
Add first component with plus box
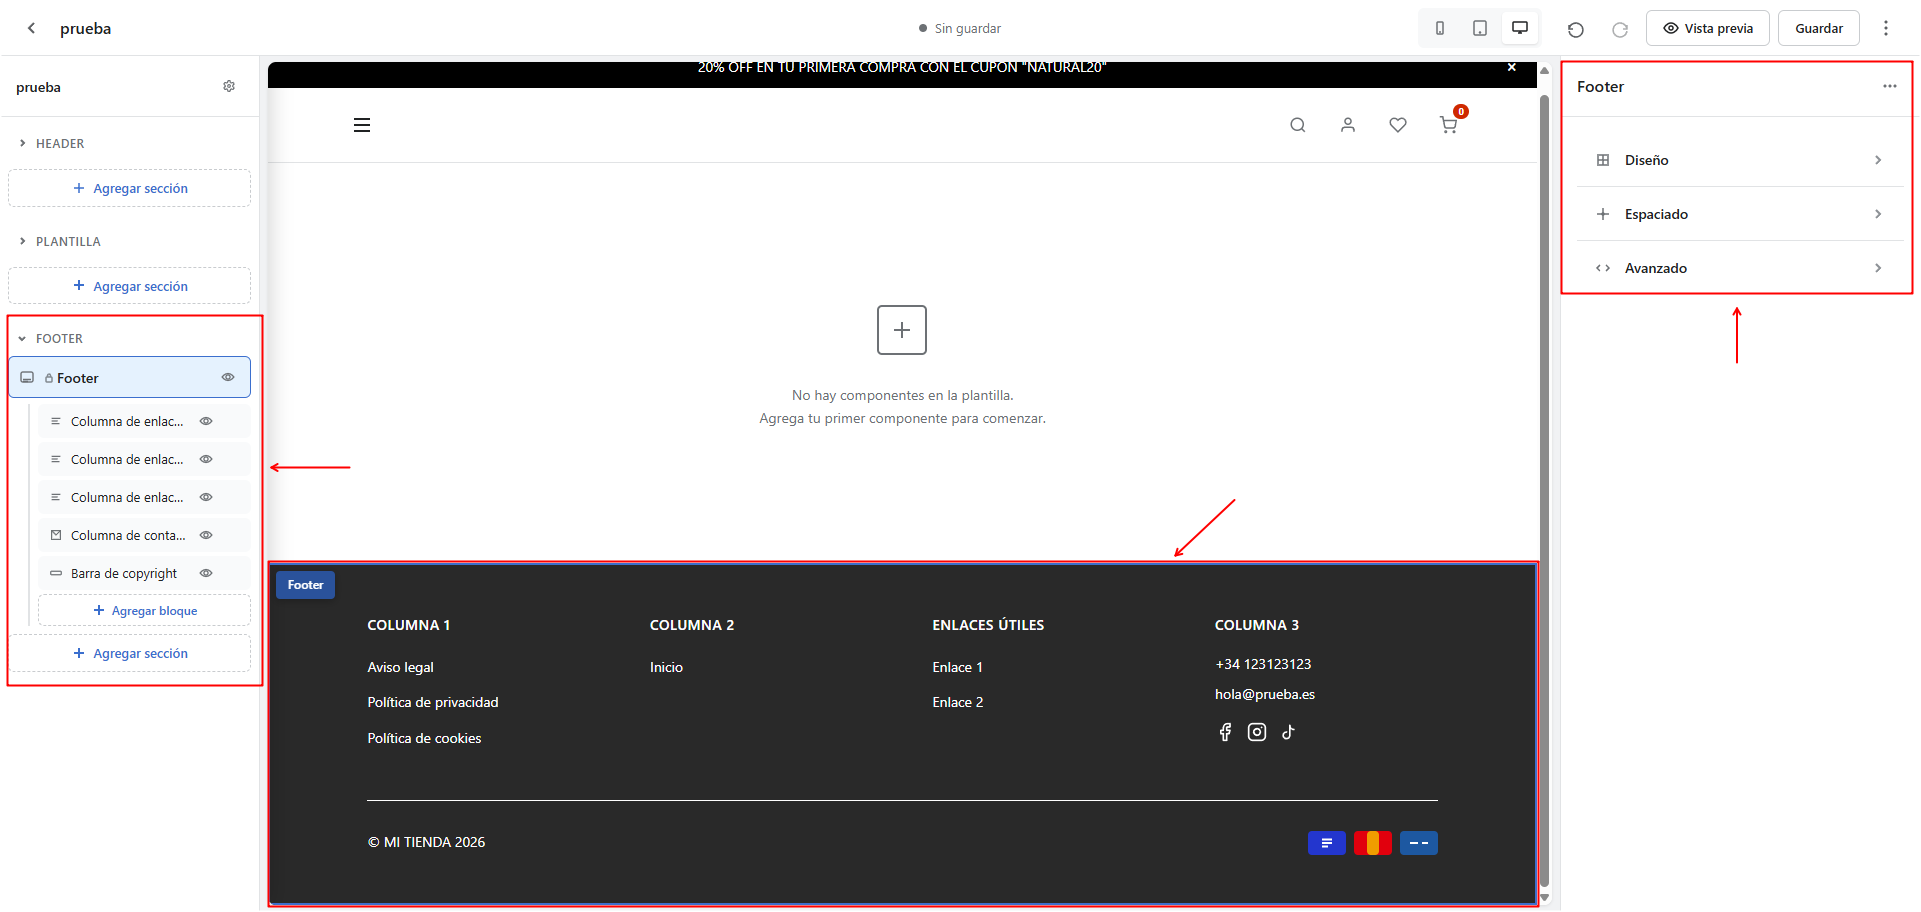[902, 330]
